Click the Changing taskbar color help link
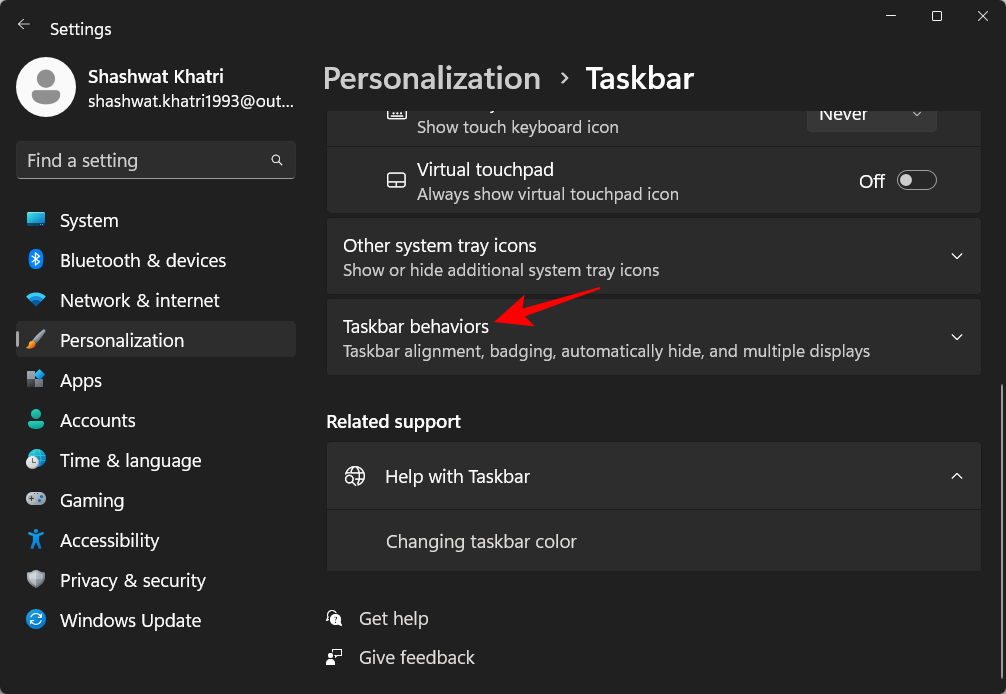 pos(481,541)
